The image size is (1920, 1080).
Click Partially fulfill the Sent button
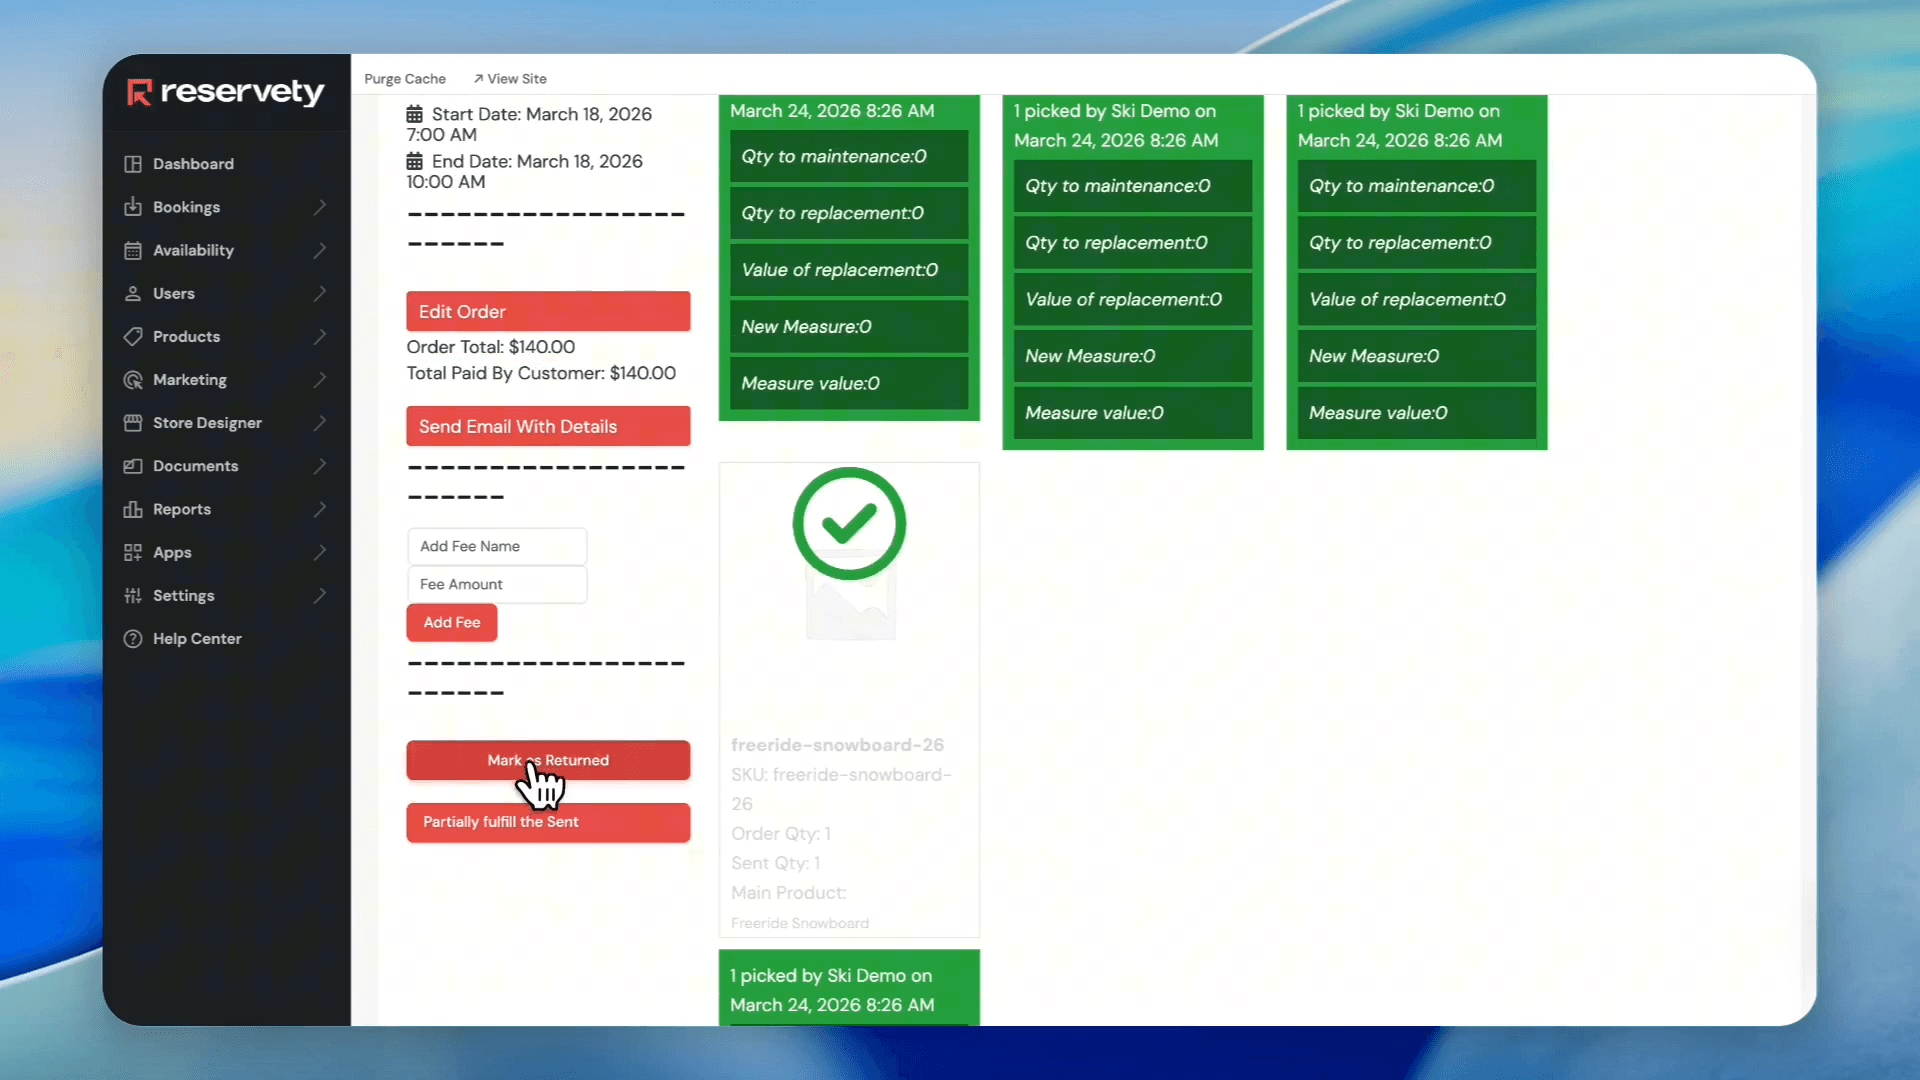click(x=548, y=822)
